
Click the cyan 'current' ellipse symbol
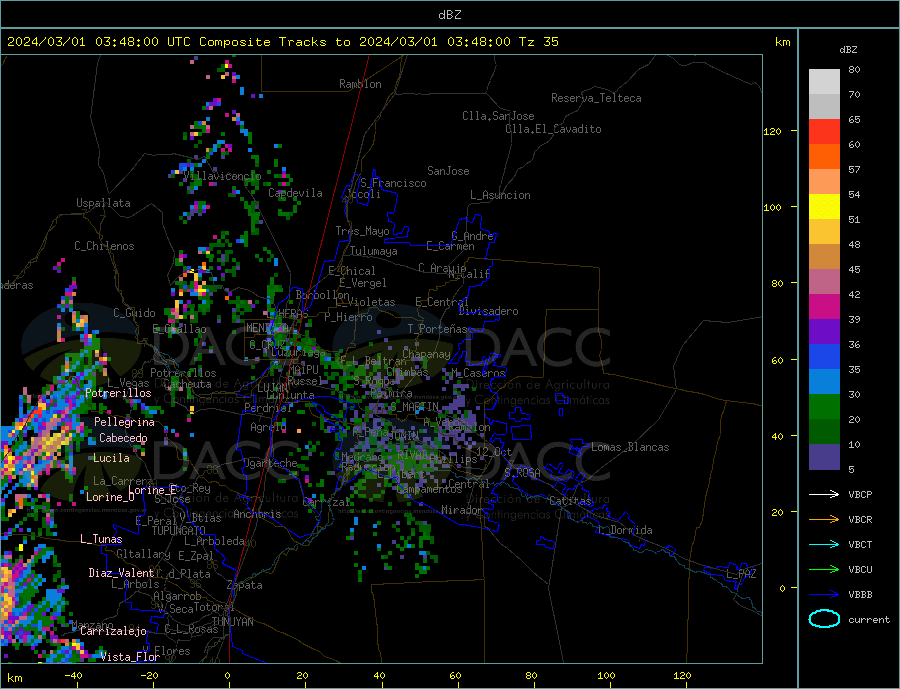click(x=824, y=619)
